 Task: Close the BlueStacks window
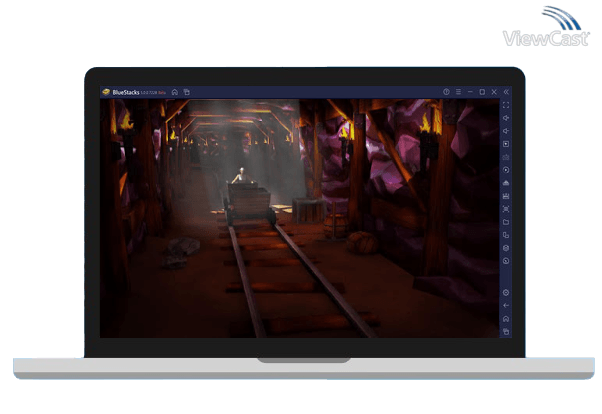pos(494,92)
